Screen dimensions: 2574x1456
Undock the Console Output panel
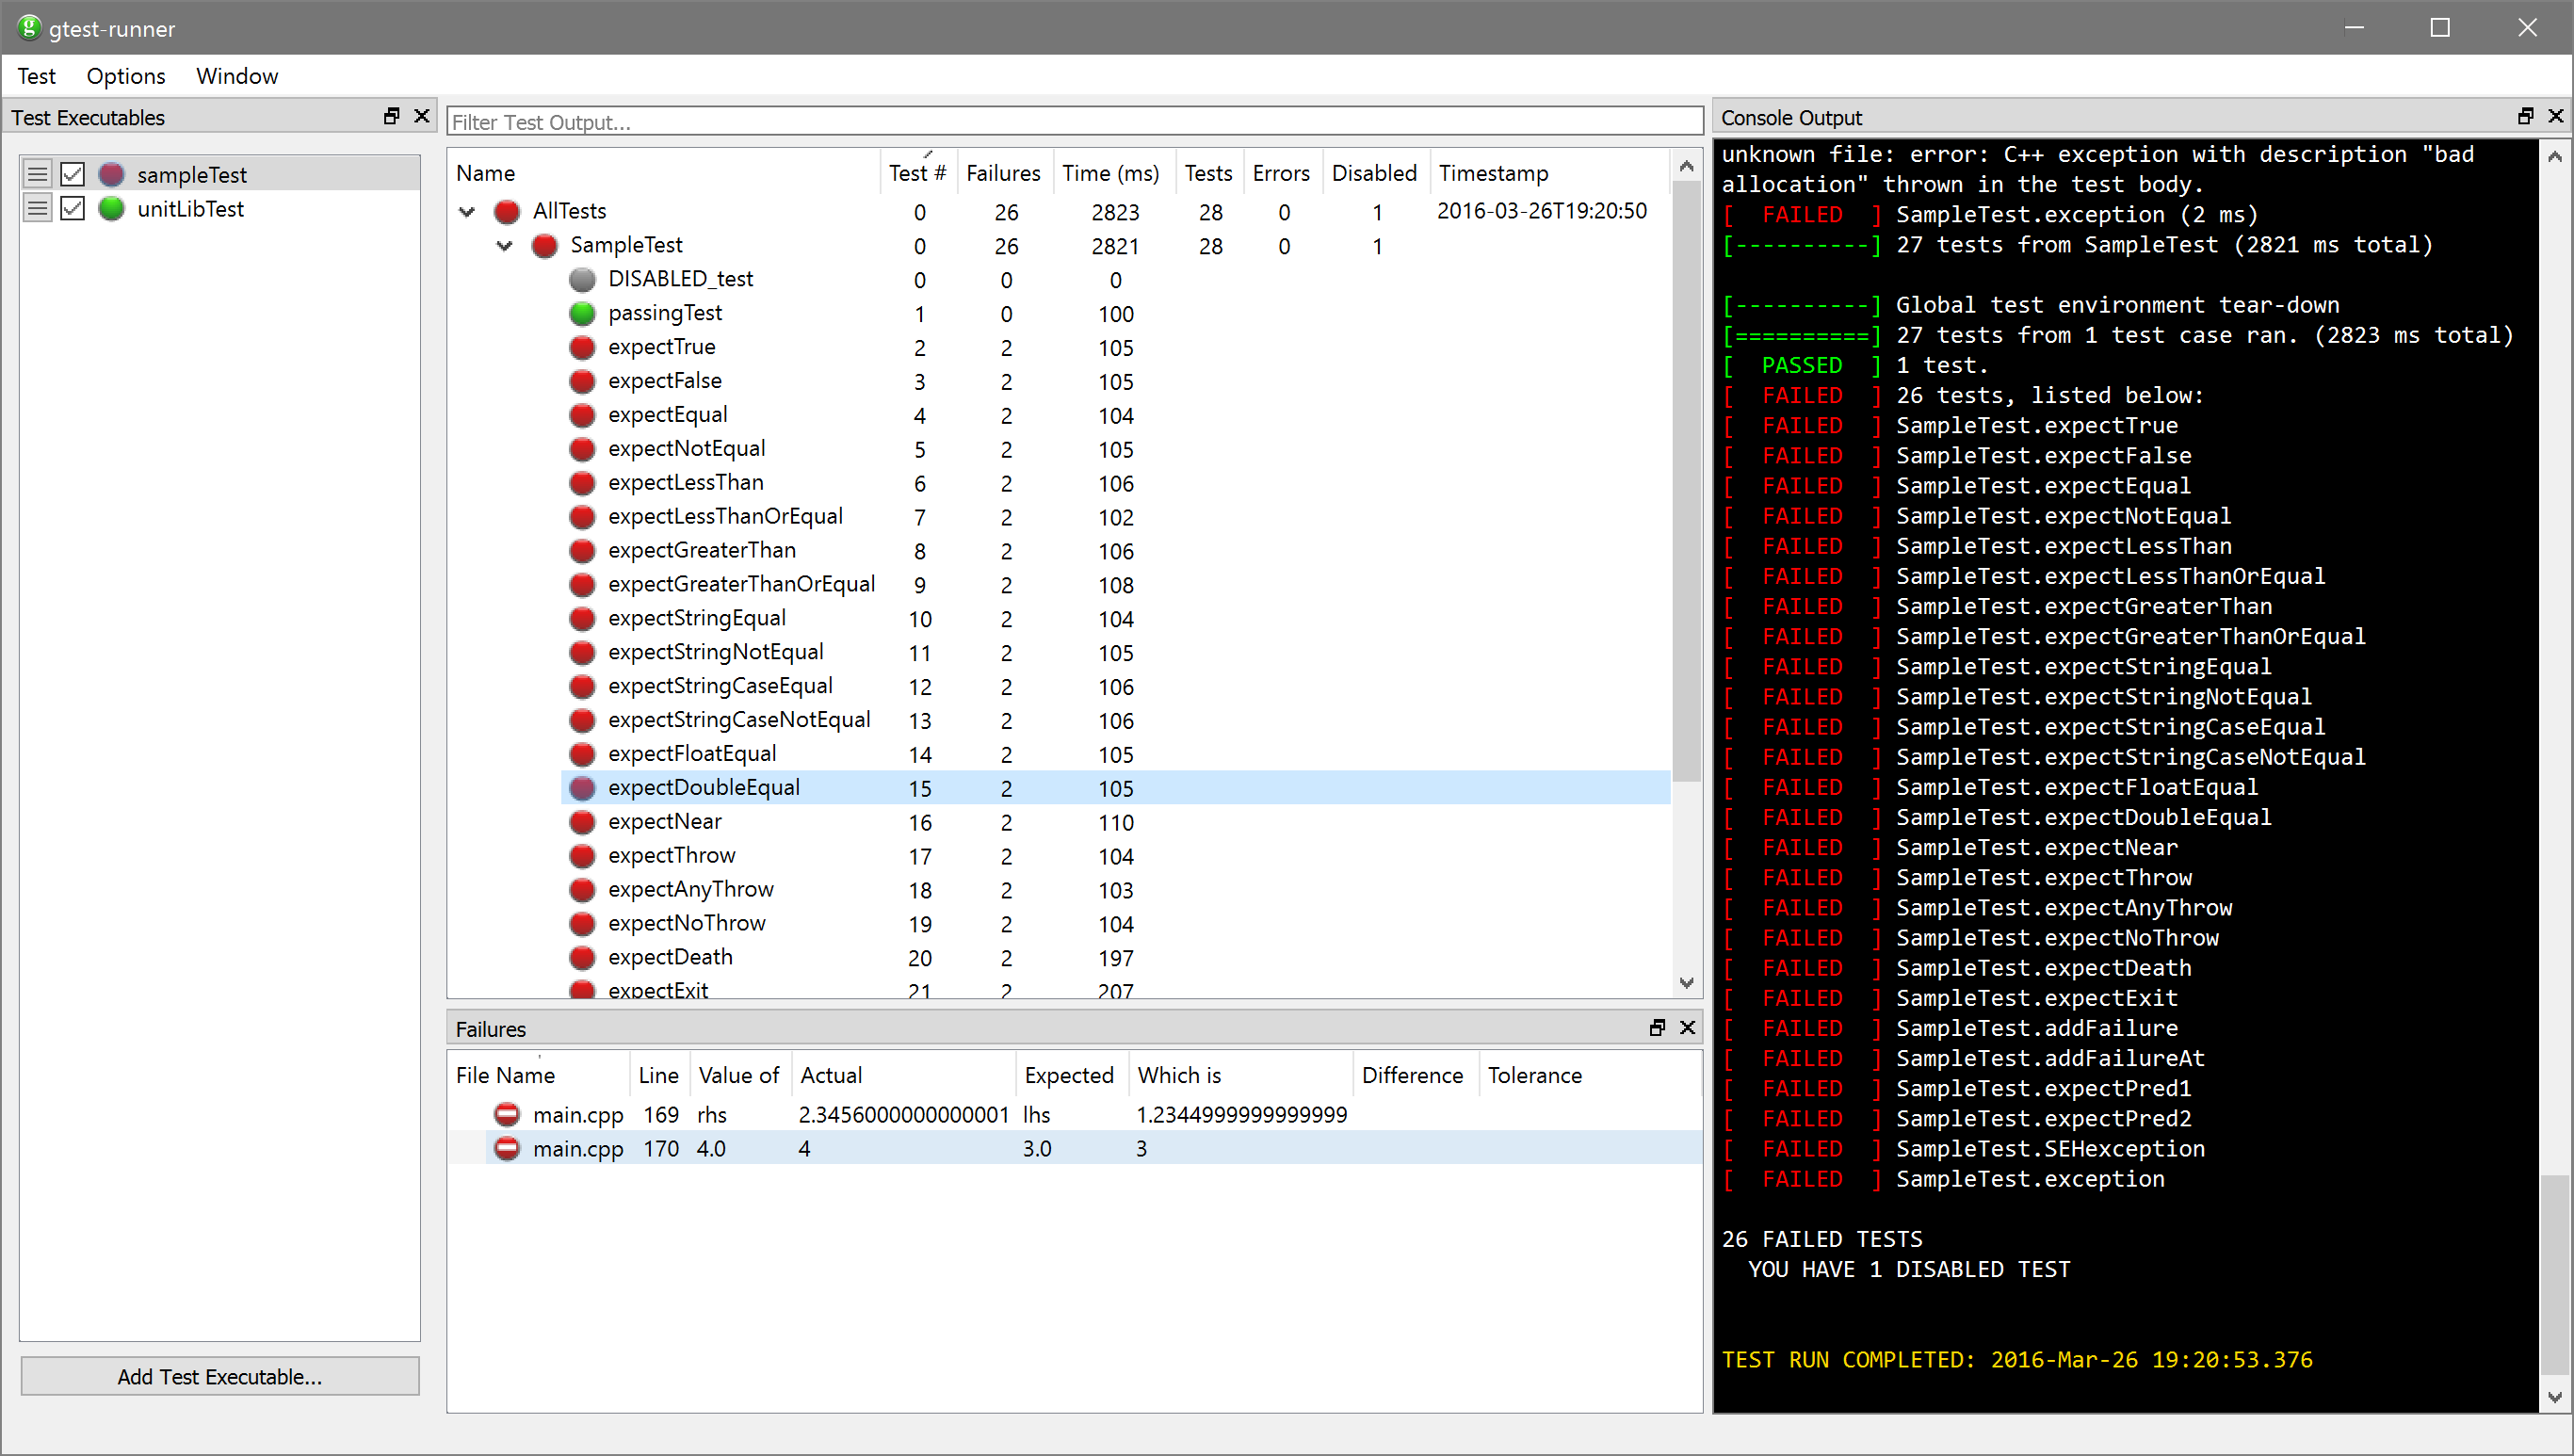coord(2525,117)
